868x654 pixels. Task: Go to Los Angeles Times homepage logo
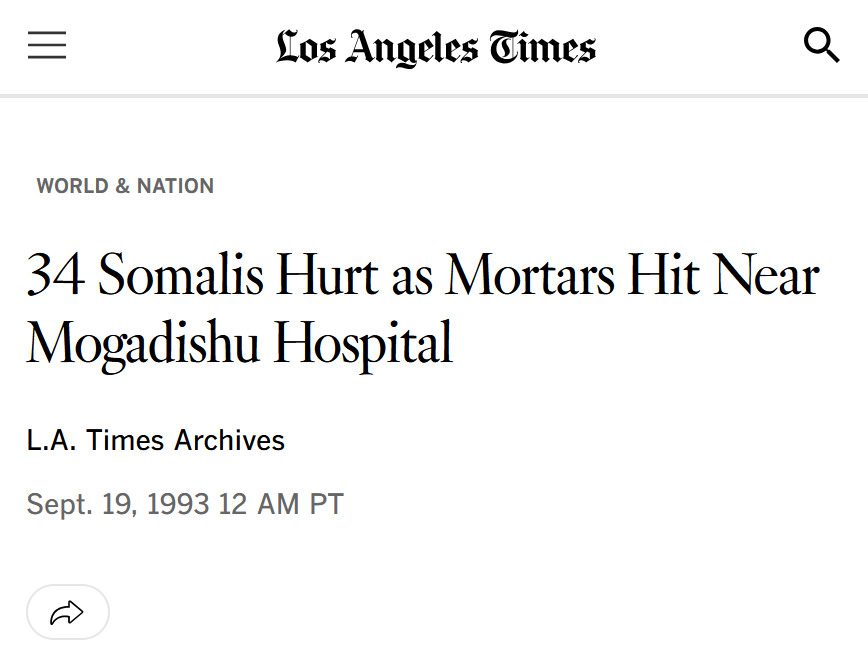coord(435,47)
